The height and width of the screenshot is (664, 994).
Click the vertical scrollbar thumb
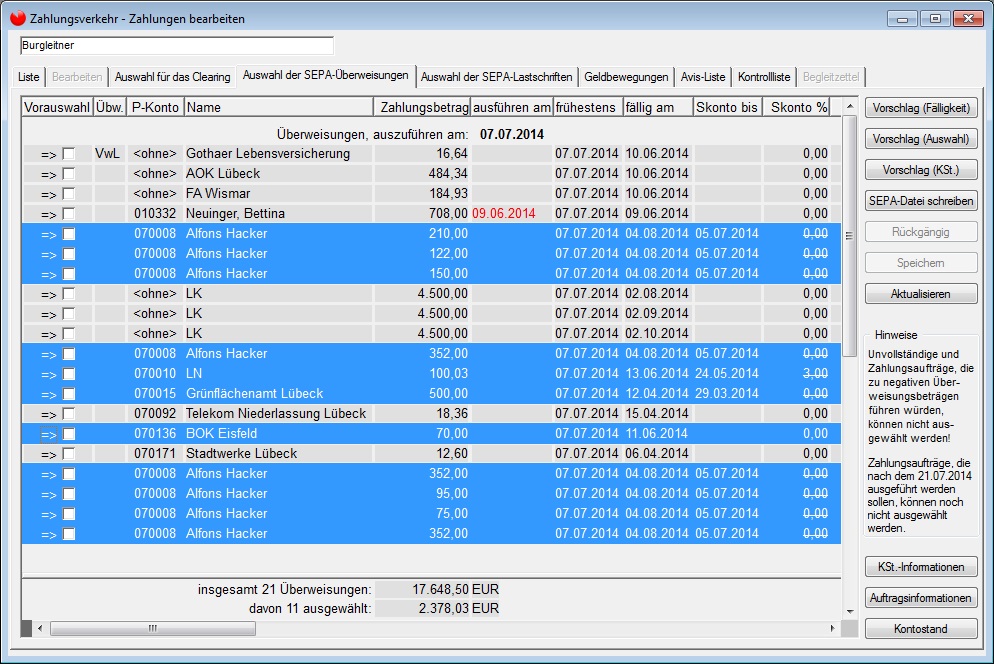click(x=849, y=236)
